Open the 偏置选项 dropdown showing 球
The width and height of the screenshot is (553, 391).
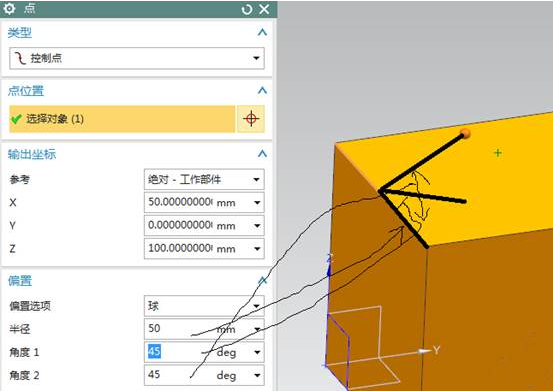click(204, 306)
